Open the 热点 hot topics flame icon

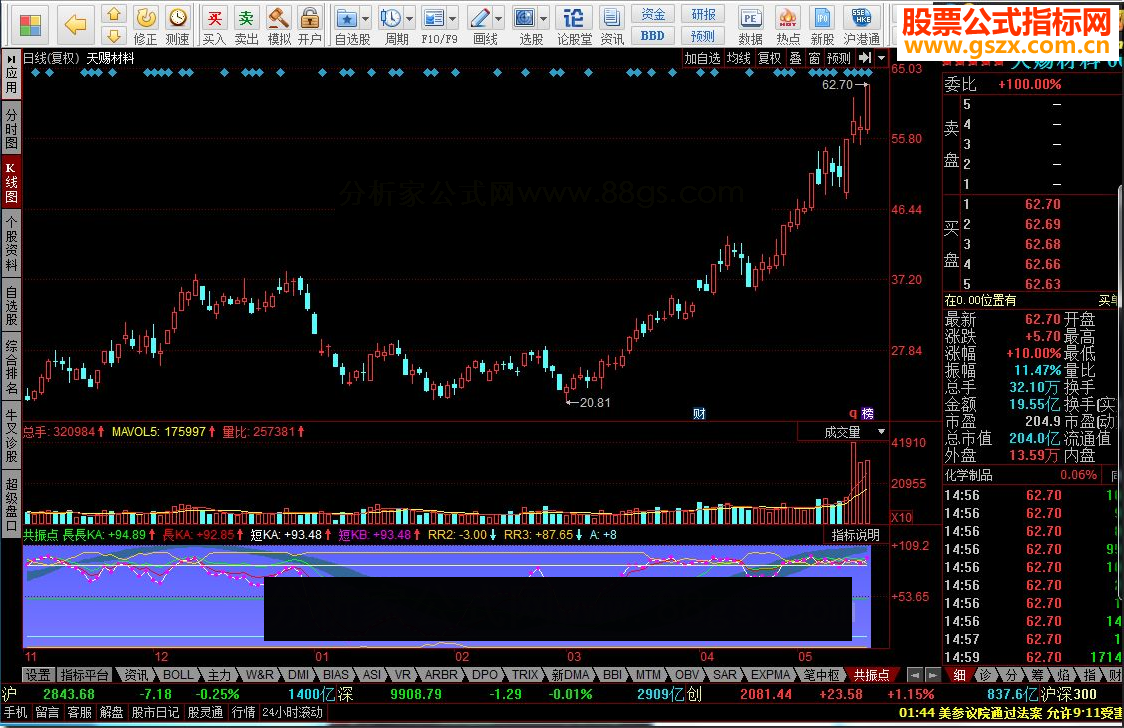(788, 25)
